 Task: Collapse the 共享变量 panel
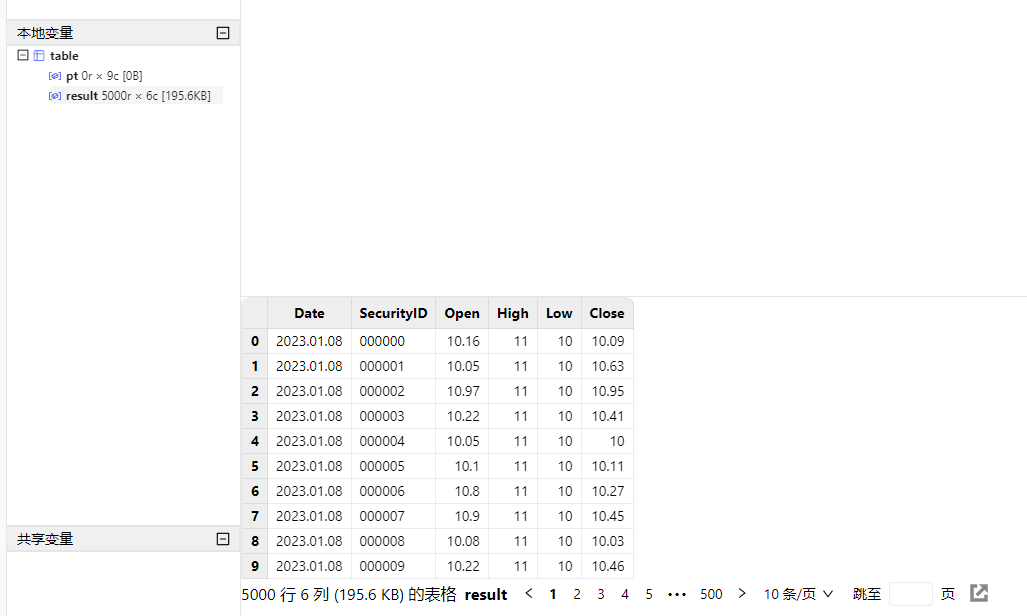tap(223, 539)
